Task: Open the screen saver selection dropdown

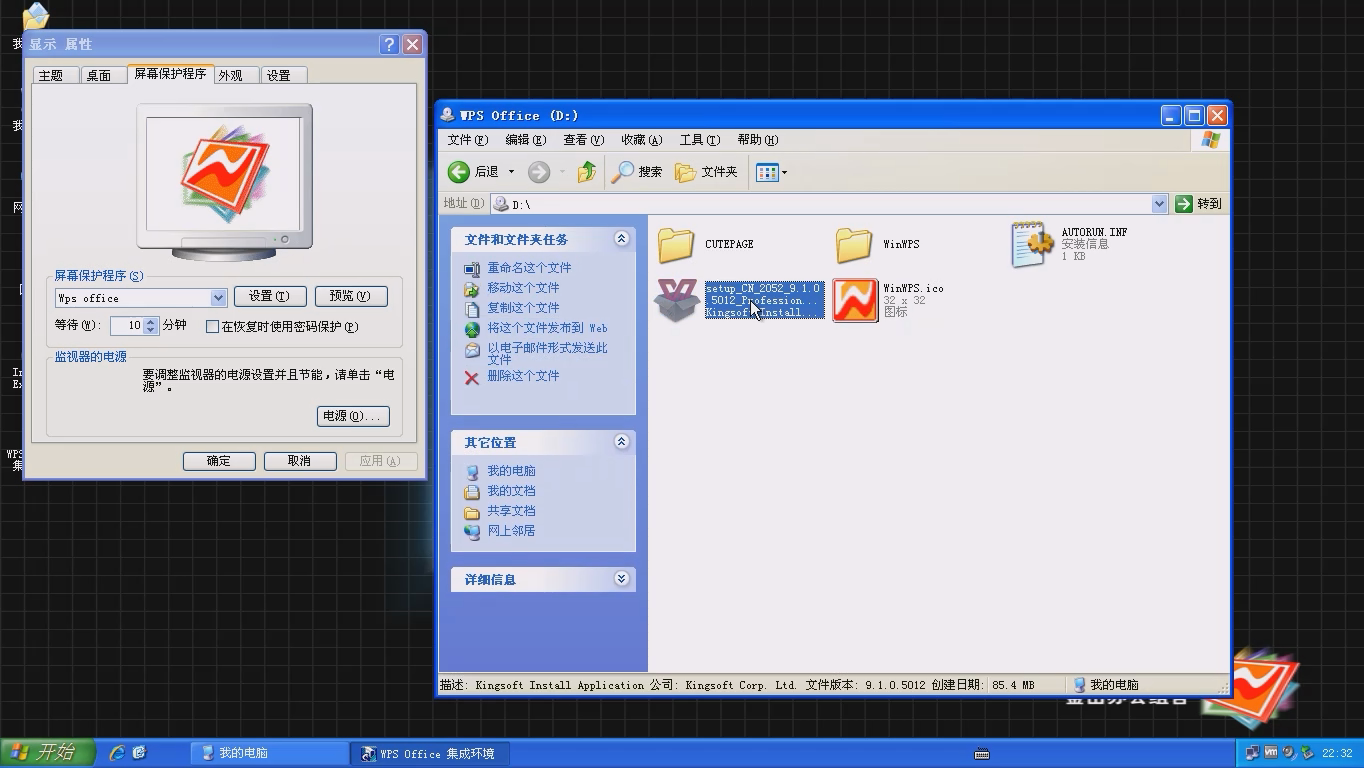Action: pos(218,298)
